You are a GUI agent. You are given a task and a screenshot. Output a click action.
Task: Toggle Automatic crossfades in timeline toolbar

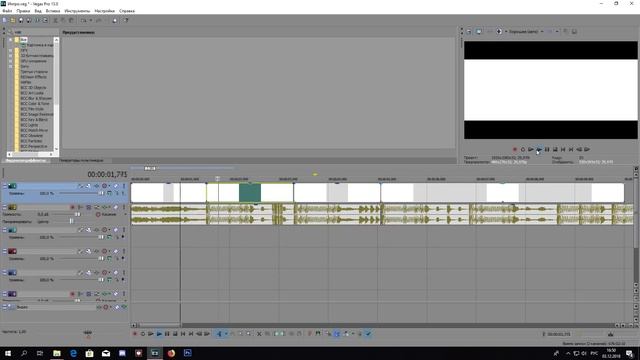pyautogui.click(x=337, y=334)
